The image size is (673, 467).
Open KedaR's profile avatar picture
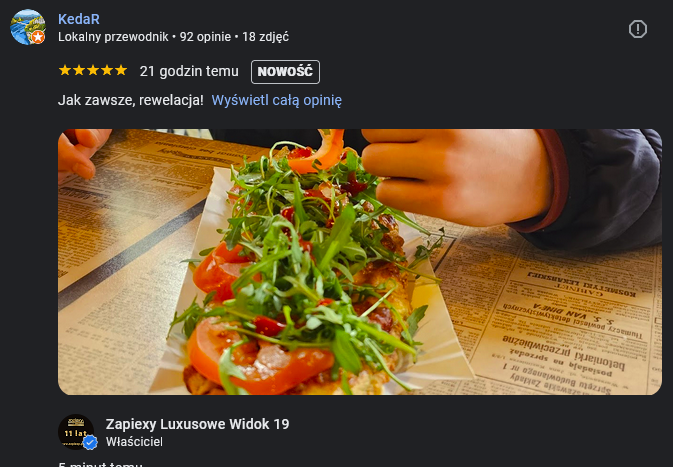click(x=28, y=27)
